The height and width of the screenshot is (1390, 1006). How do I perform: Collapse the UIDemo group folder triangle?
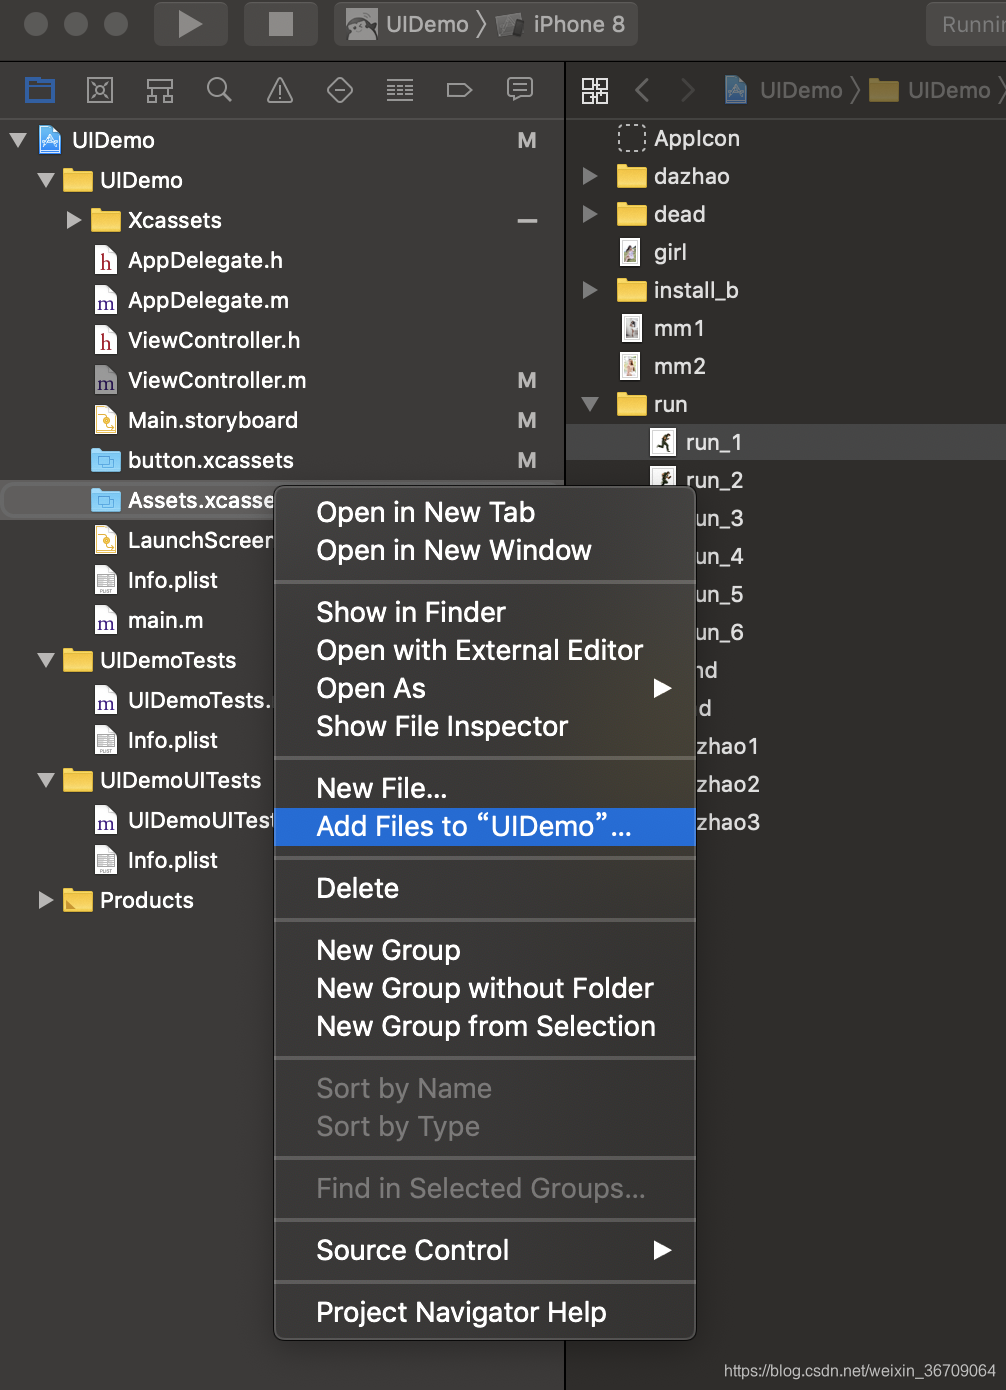pos(46,180)
